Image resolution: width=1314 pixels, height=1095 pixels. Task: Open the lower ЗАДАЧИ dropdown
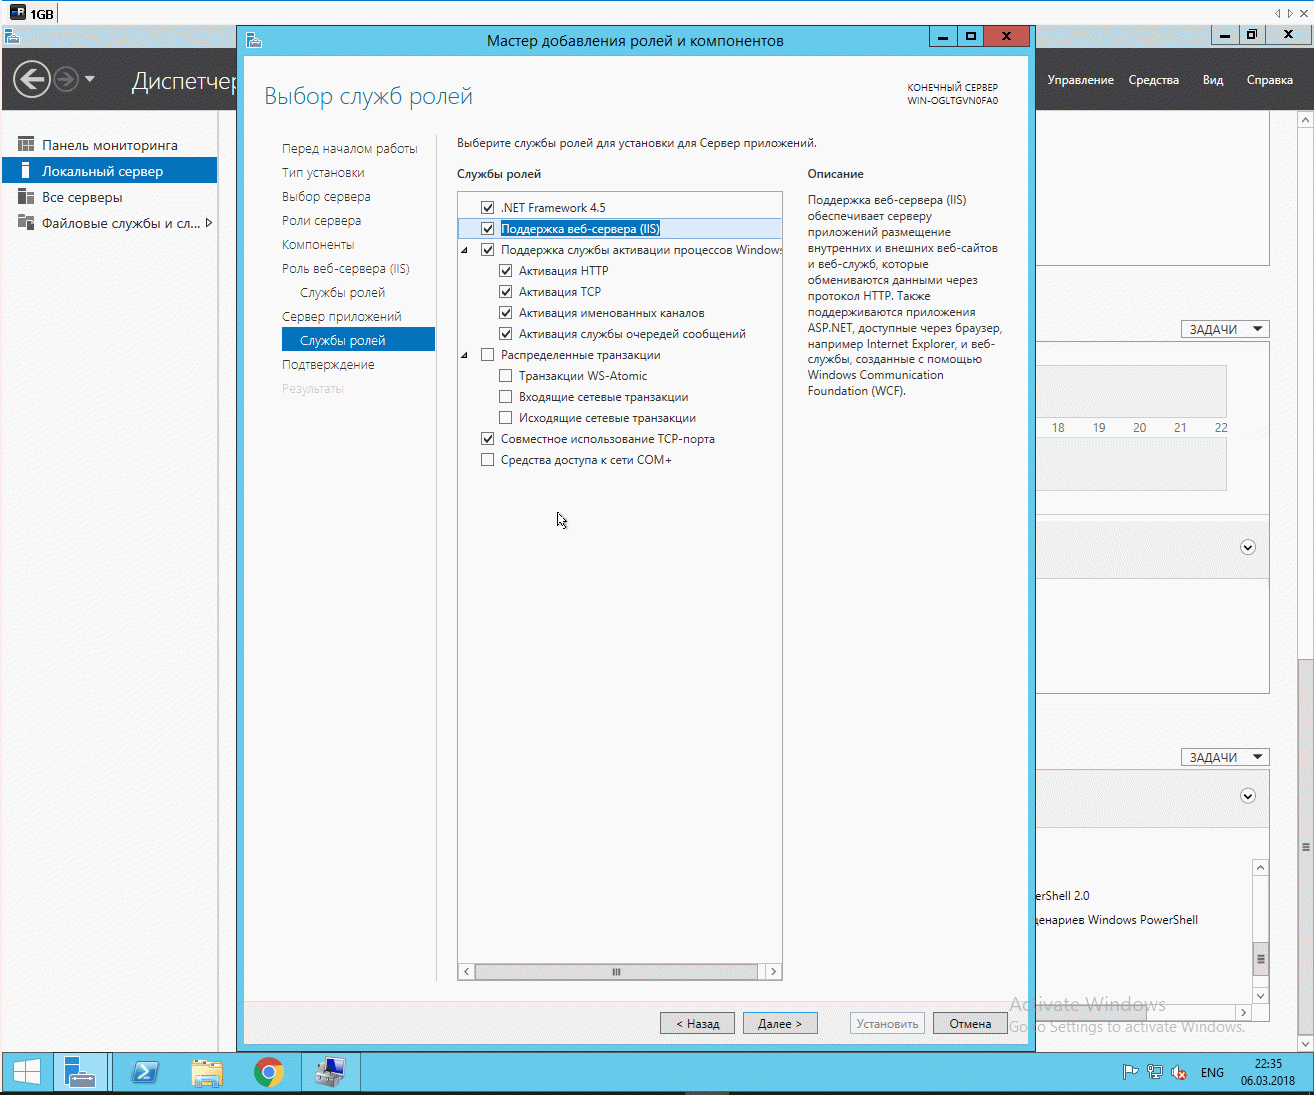pos(1225,757)
